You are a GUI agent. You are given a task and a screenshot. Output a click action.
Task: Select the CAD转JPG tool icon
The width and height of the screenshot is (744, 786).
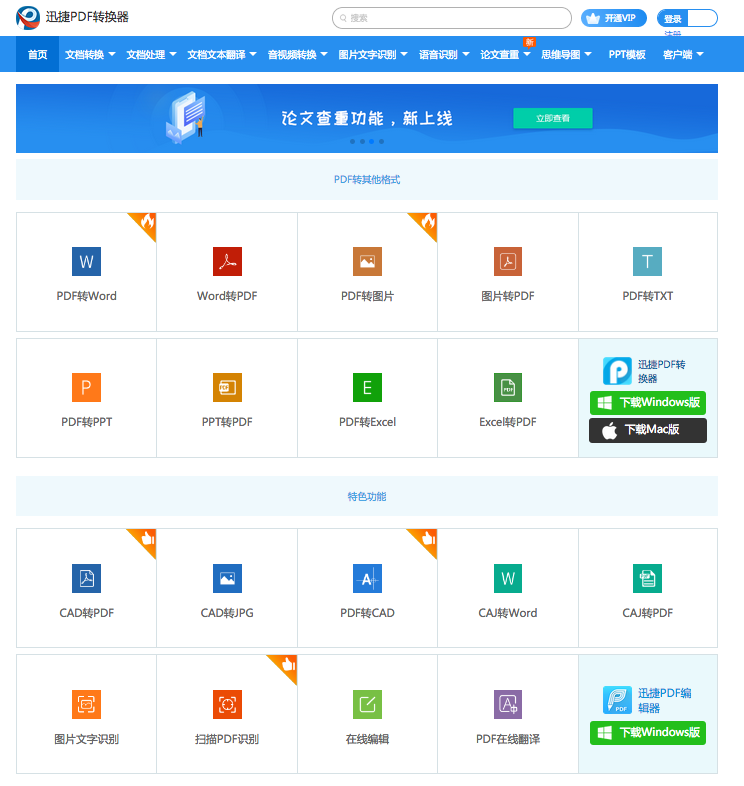click(227, 578)
